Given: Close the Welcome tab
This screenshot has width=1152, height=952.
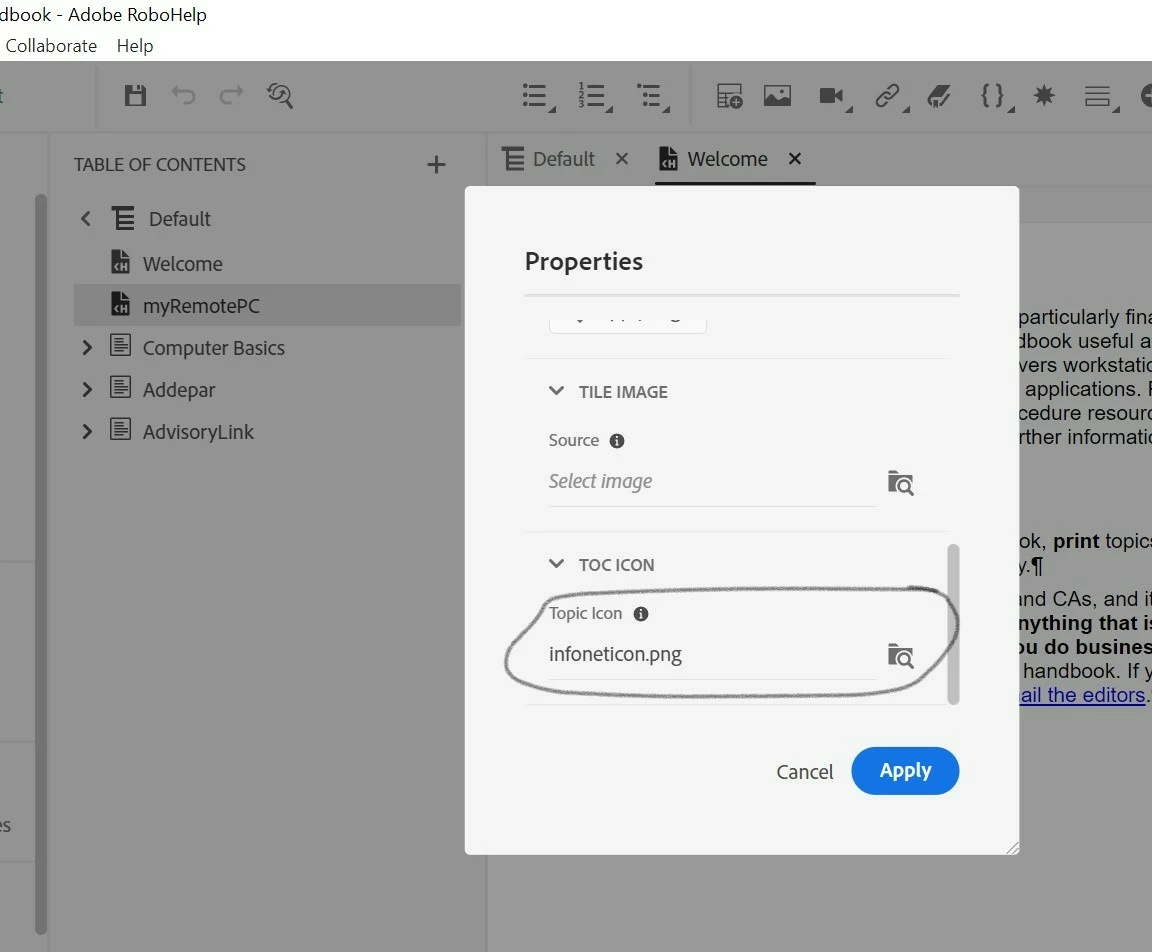Looking at the screenshot, I should pyautogui.click(x=795, y=159).
